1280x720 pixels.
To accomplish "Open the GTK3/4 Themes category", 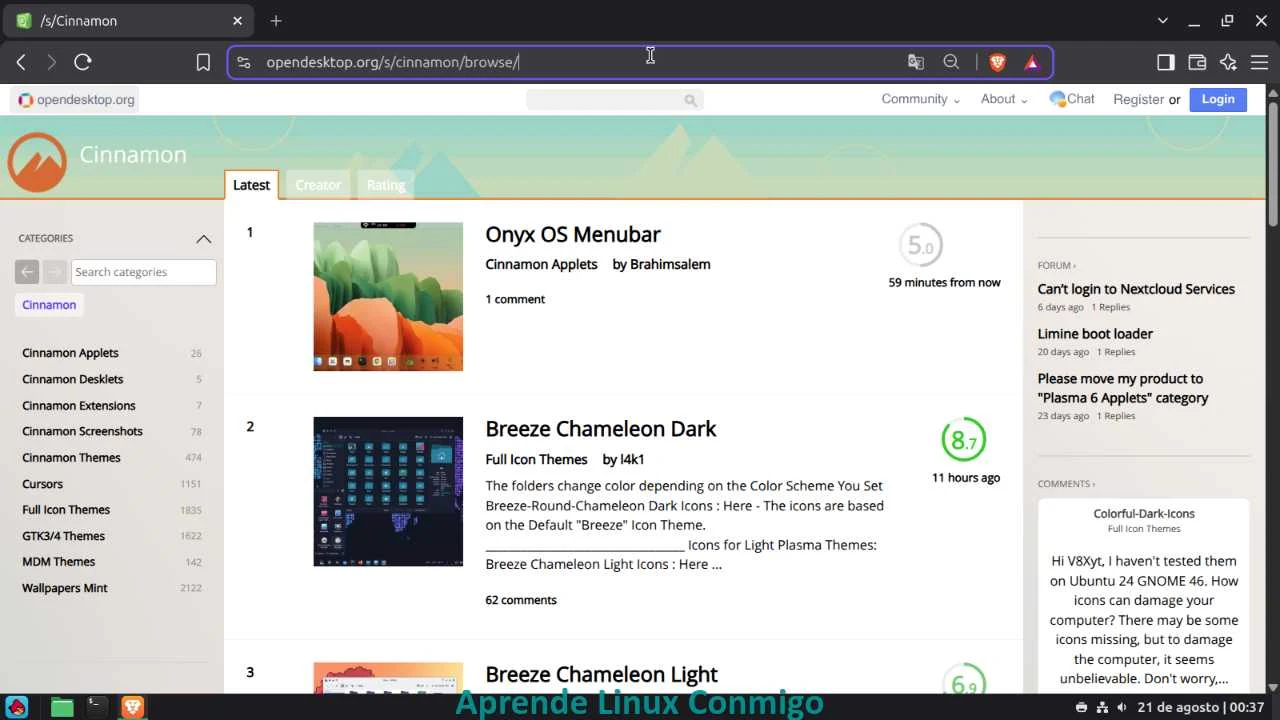I will [63, 536].
